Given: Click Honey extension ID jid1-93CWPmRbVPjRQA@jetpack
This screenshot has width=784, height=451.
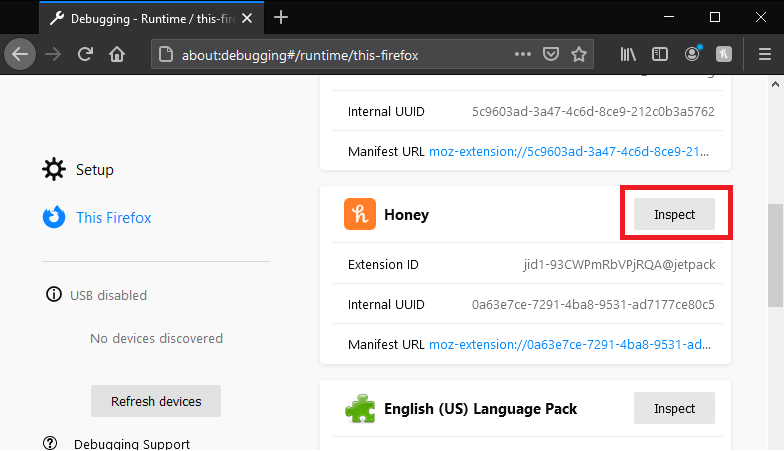Looking at the screenshot, I should pyautogui.click(x=620, y=264).
